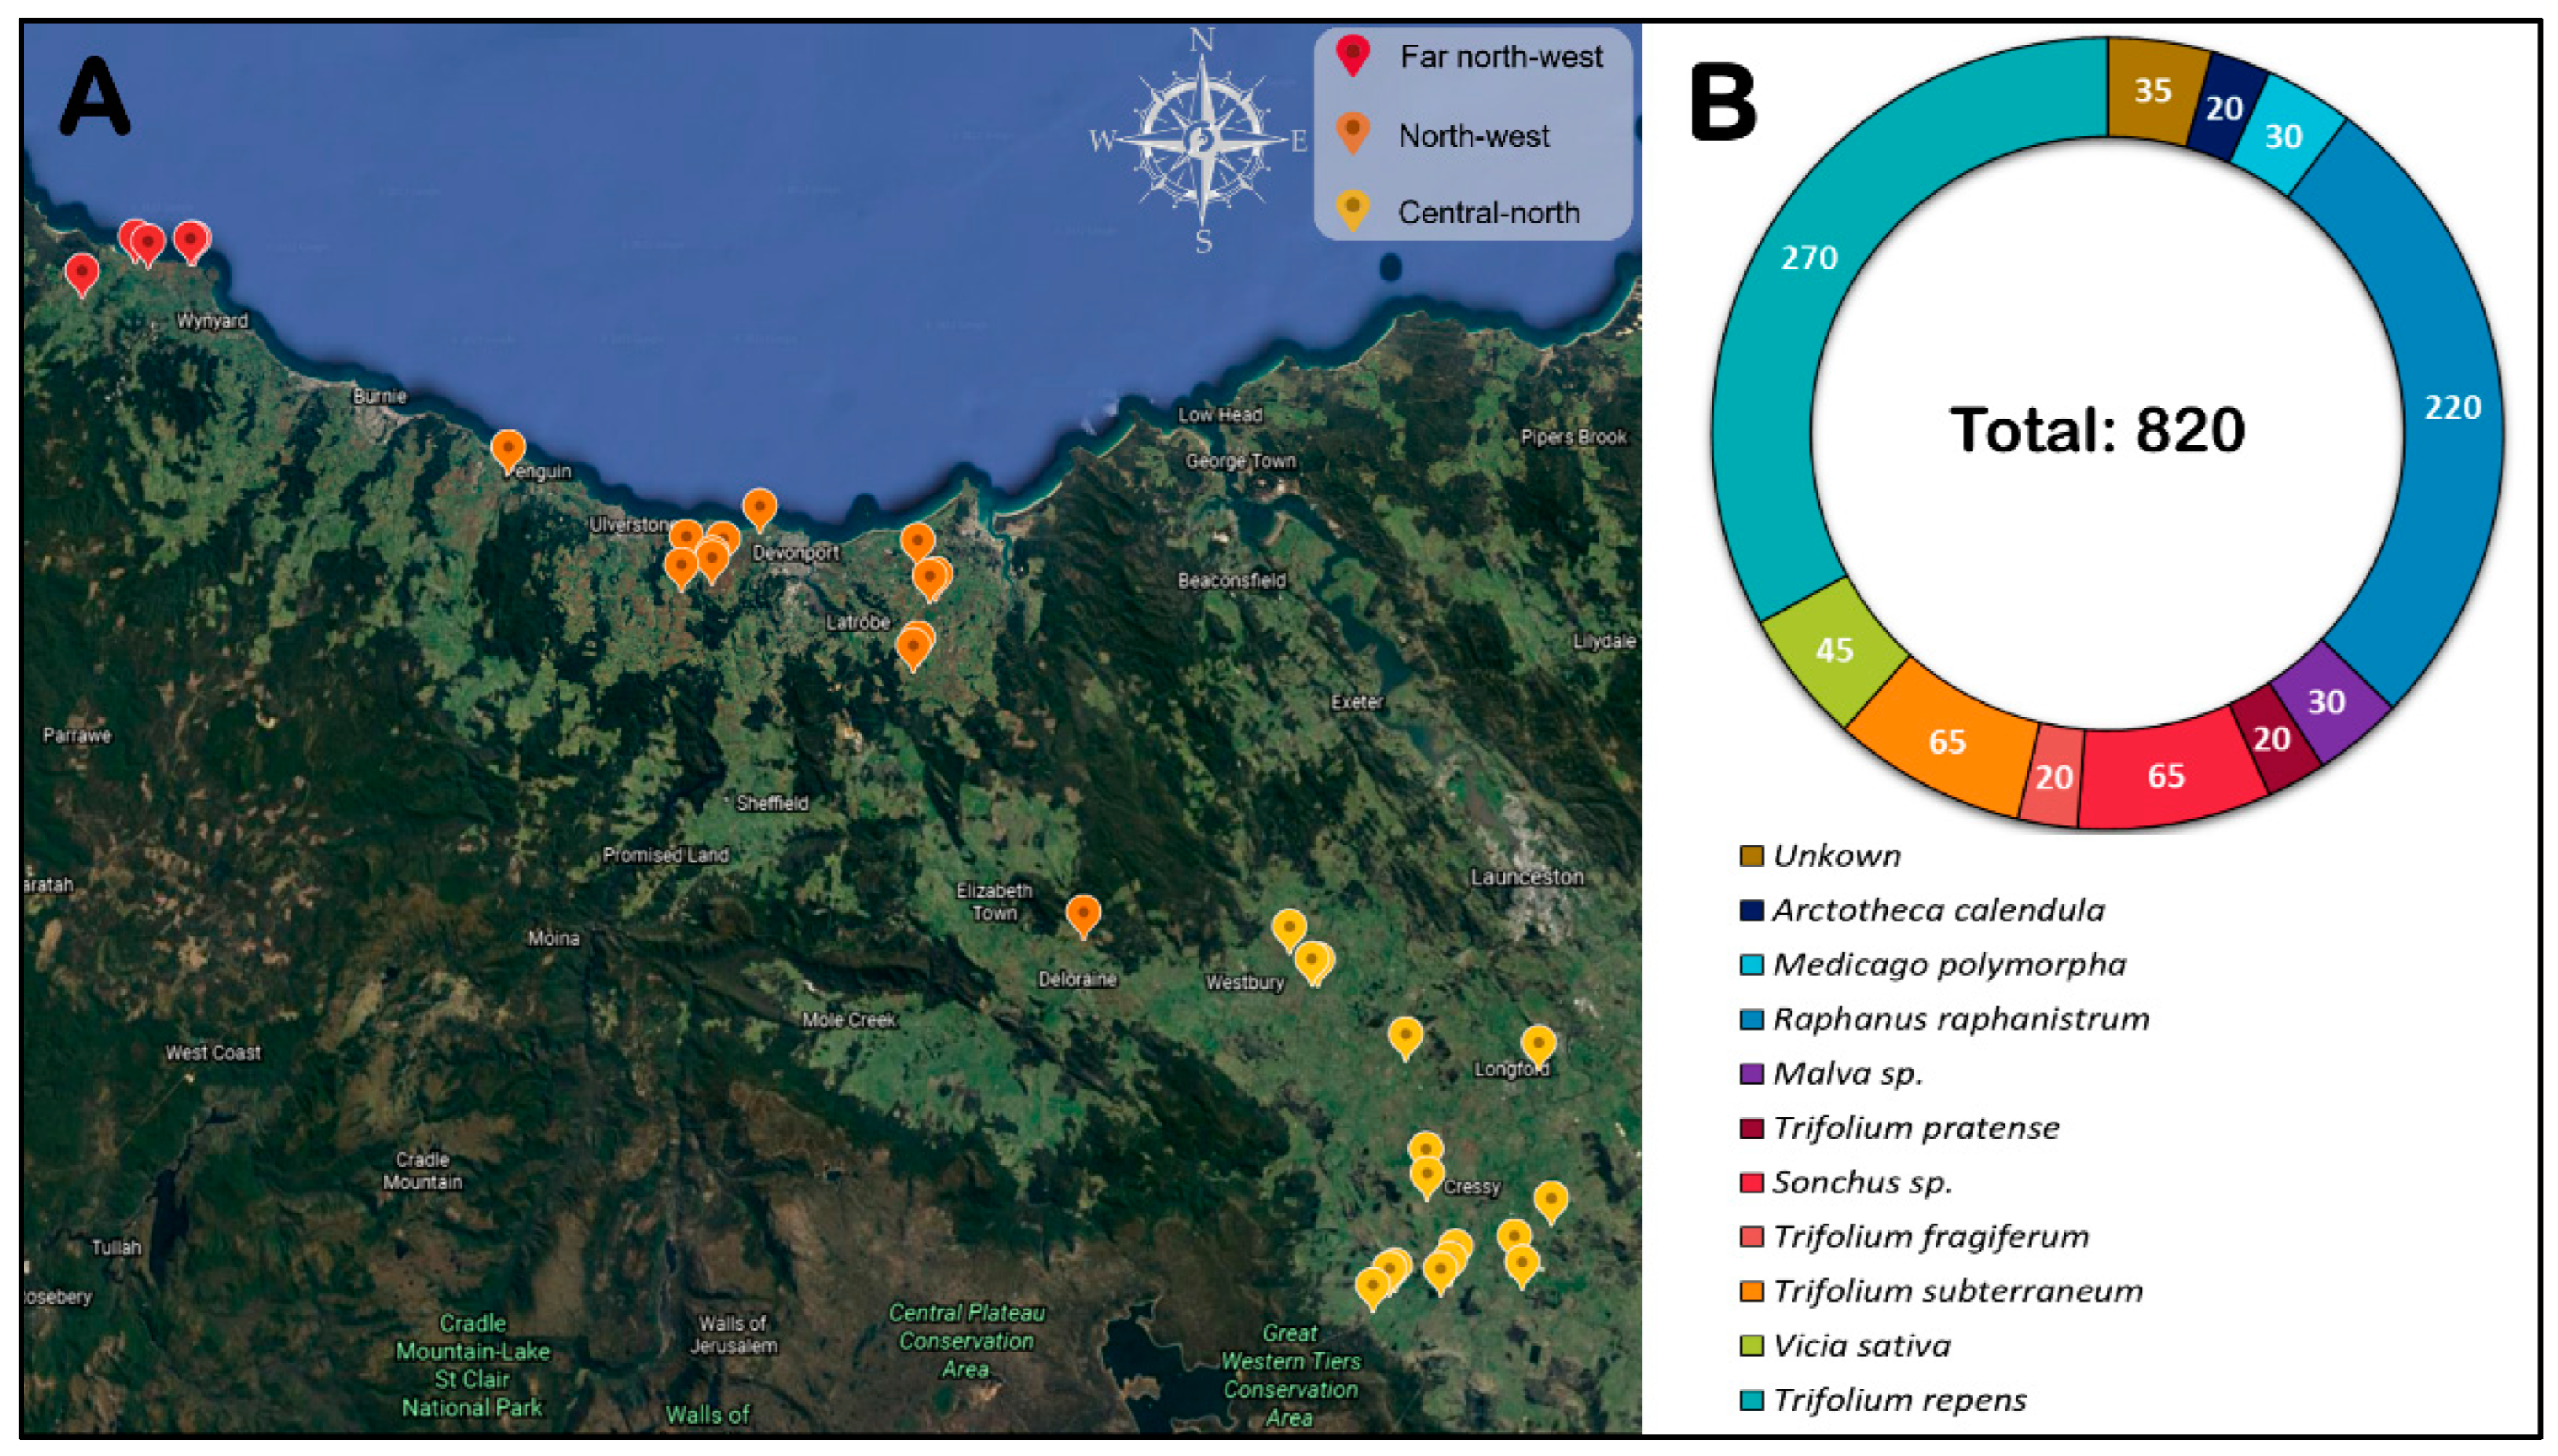The image size is (2558, 1456).
Task: Click the 'Burnie' map label
Action: click(380, 396)
